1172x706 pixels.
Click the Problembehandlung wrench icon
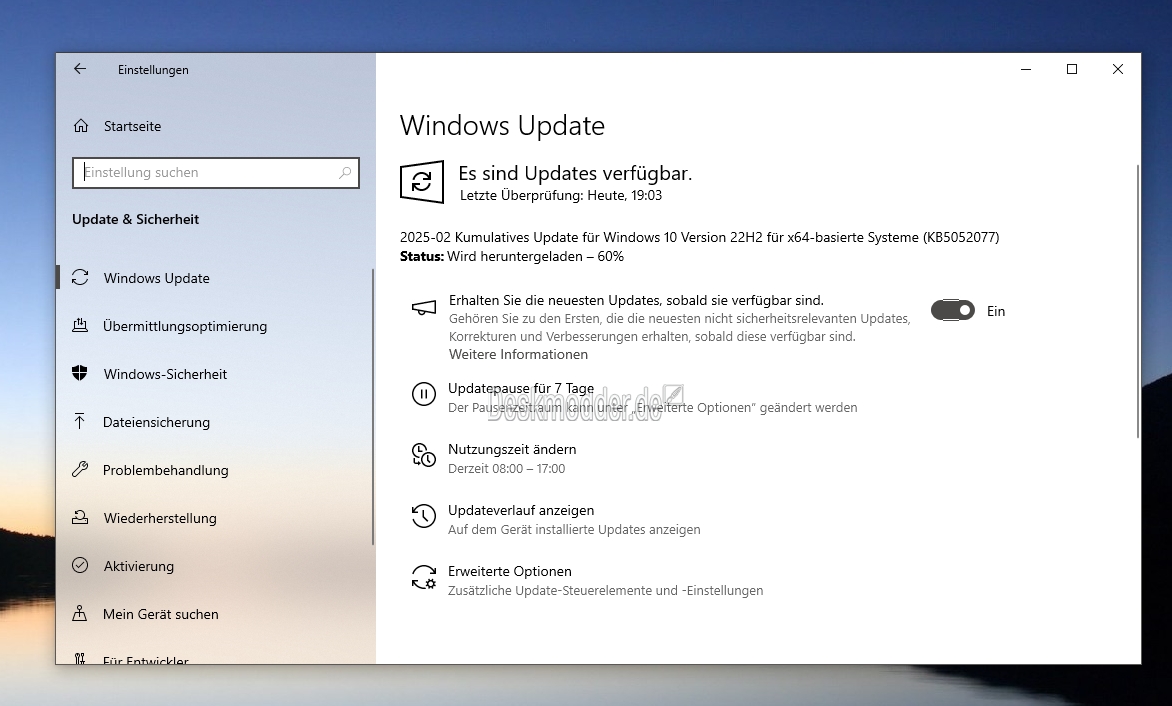(x=80, y=469)
